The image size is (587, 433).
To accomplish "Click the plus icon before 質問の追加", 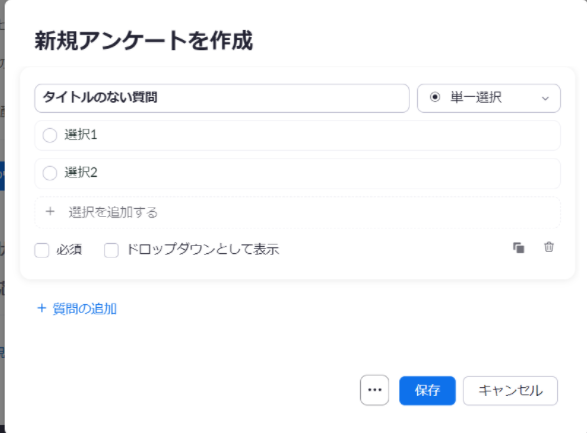I will click(x=42, y=308).
